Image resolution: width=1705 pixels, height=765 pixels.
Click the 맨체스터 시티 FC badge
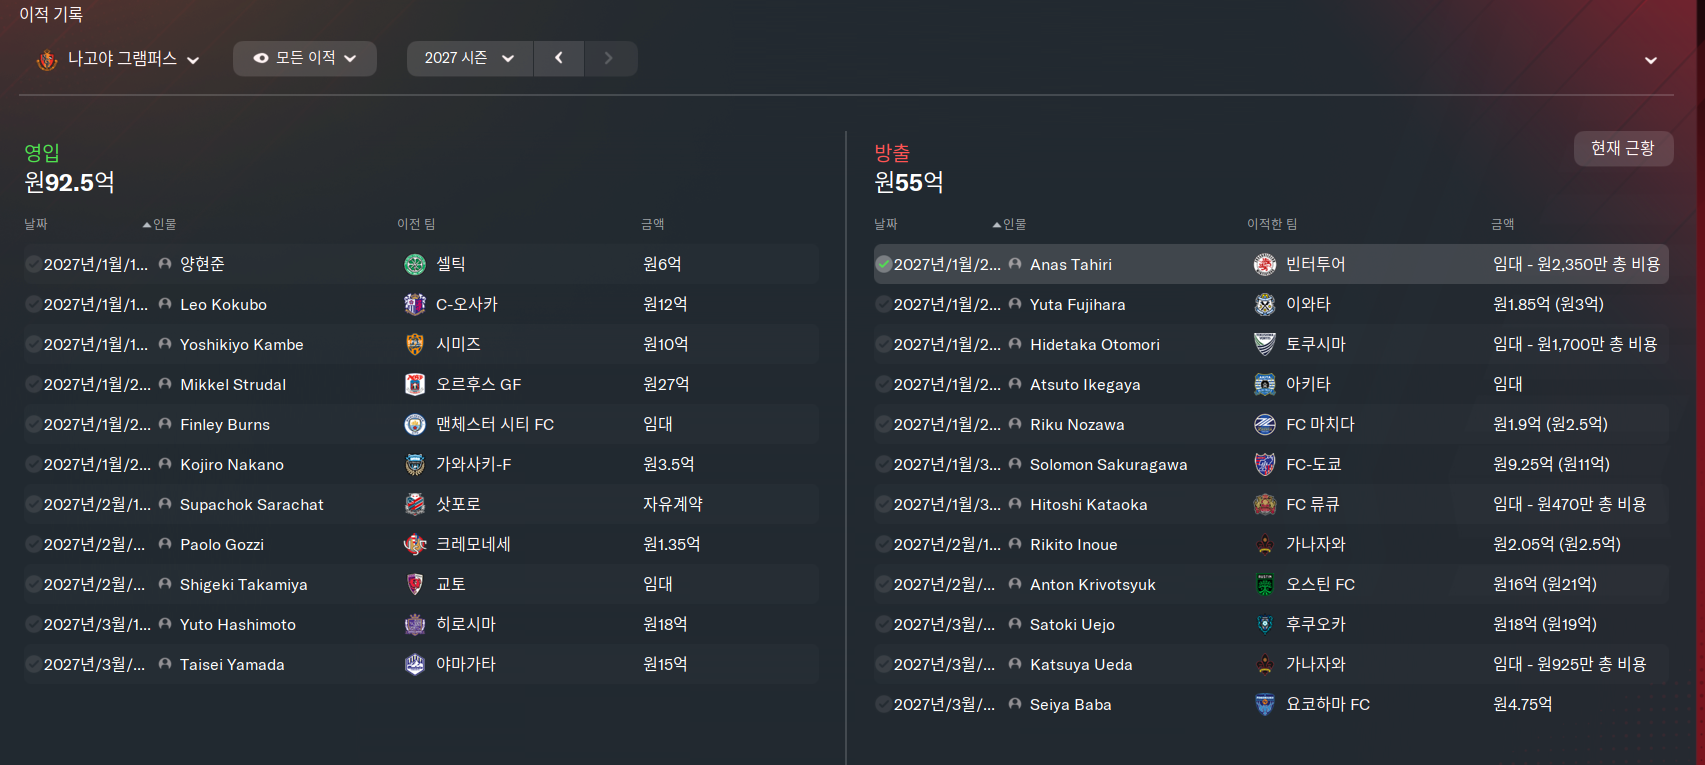click(x=415, y=424)
